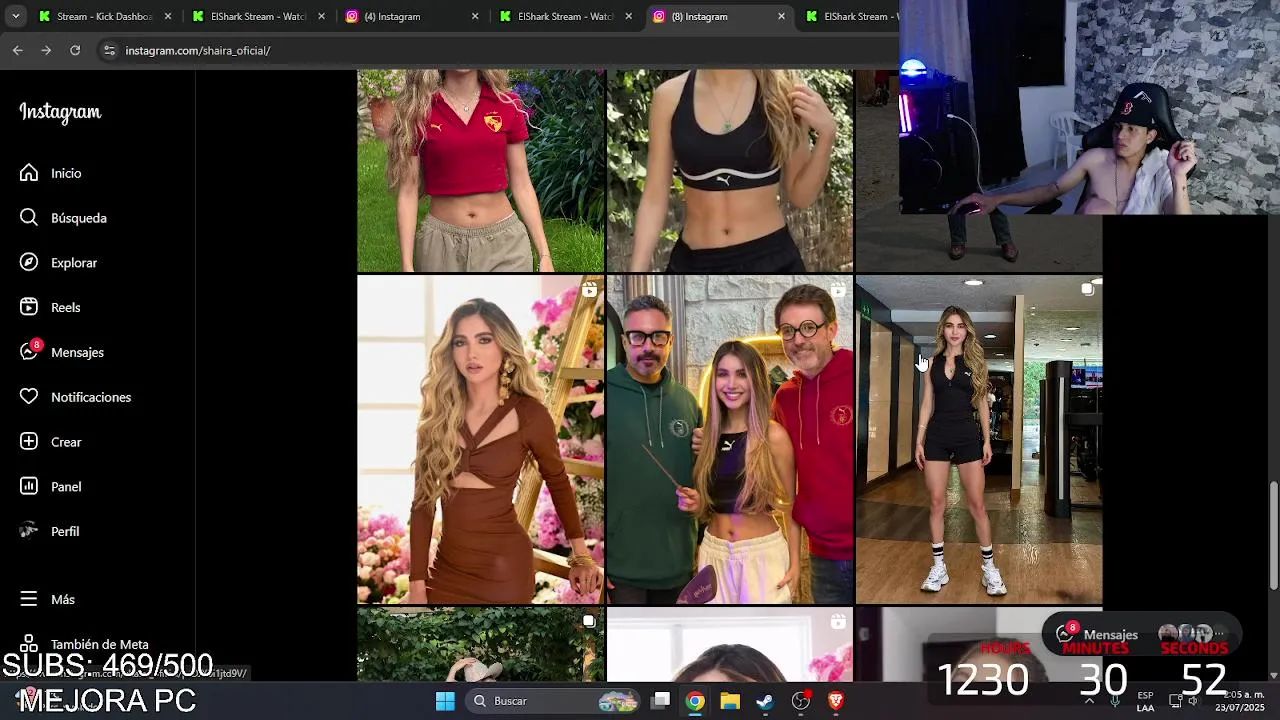Open the floating Mensajes chat button

[x=1141, y=634]
